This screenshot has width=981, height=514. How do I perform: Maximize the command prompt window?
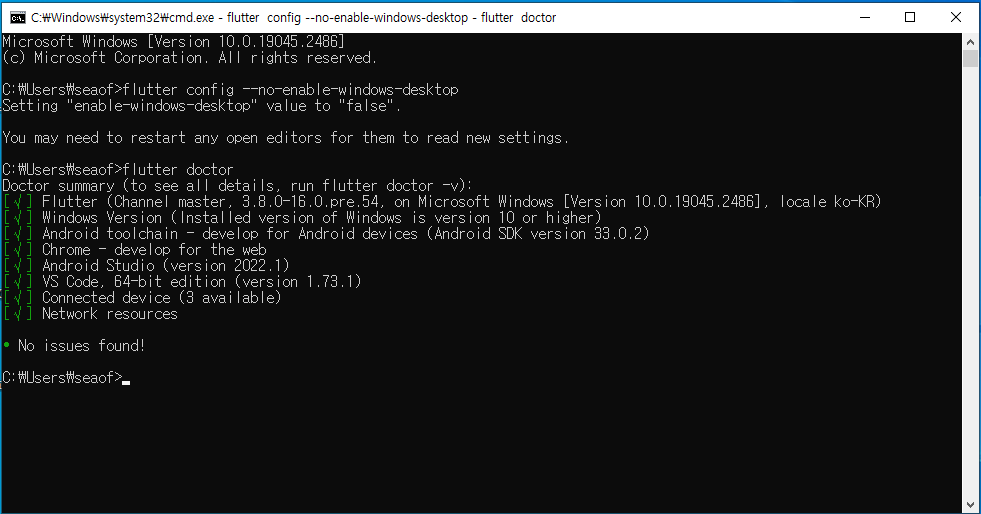click(910, 18)
